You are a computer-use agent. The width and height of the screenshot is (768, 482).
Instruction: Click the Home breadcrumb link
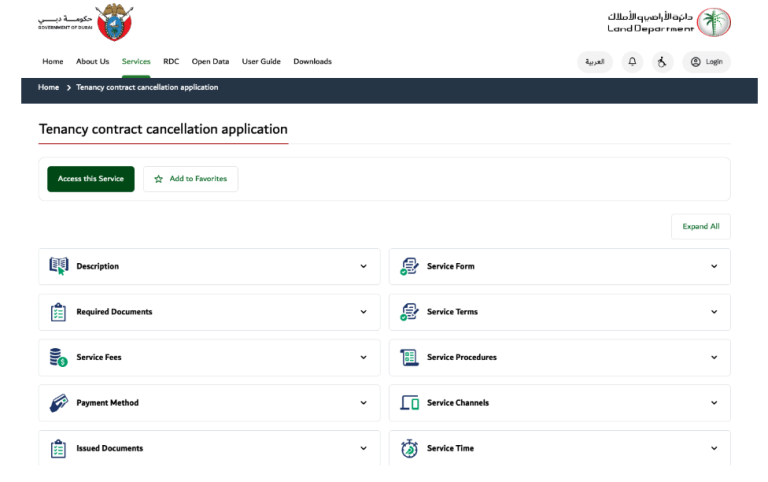click(x=48, y=88)
